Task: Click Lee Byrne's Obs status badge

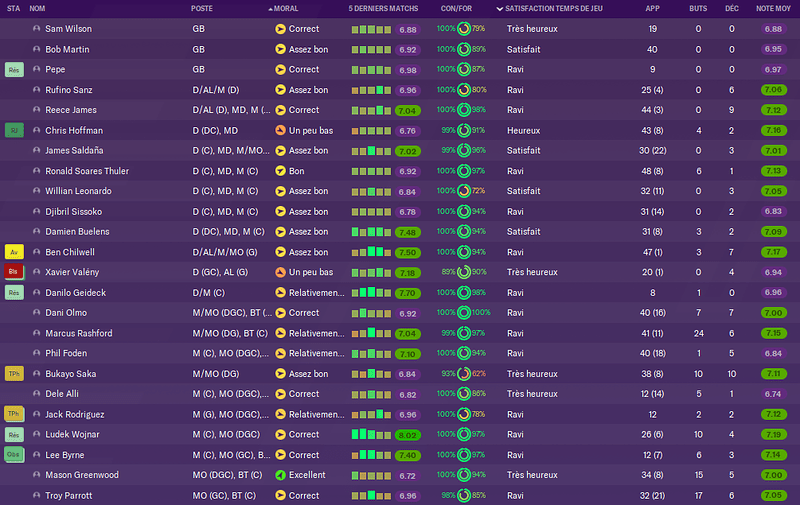Action: (14, 454)
